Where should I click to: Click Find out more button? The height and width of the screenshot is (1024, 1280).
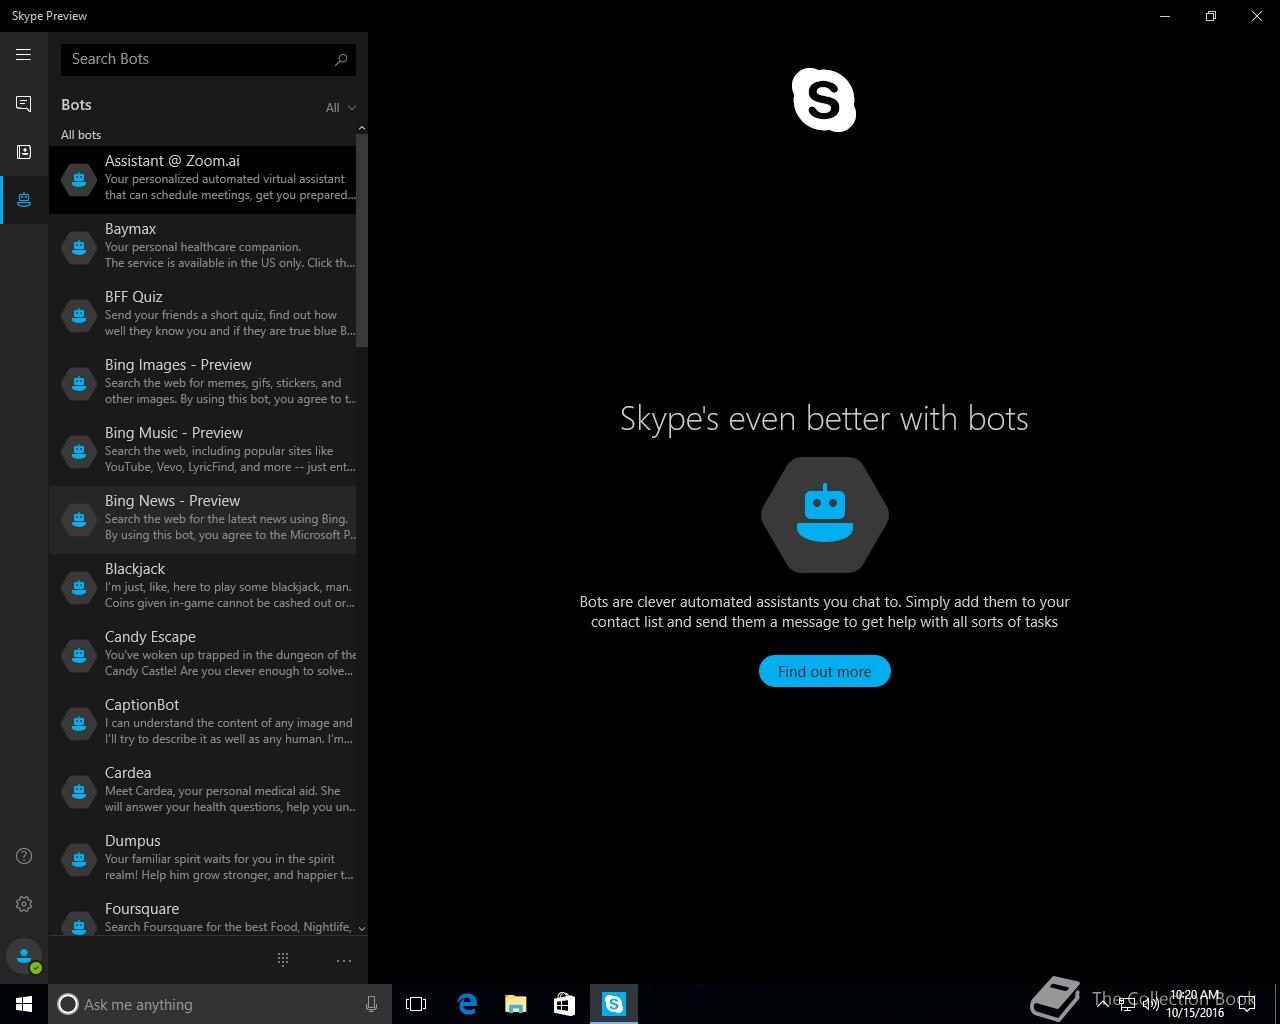(824, 671)
